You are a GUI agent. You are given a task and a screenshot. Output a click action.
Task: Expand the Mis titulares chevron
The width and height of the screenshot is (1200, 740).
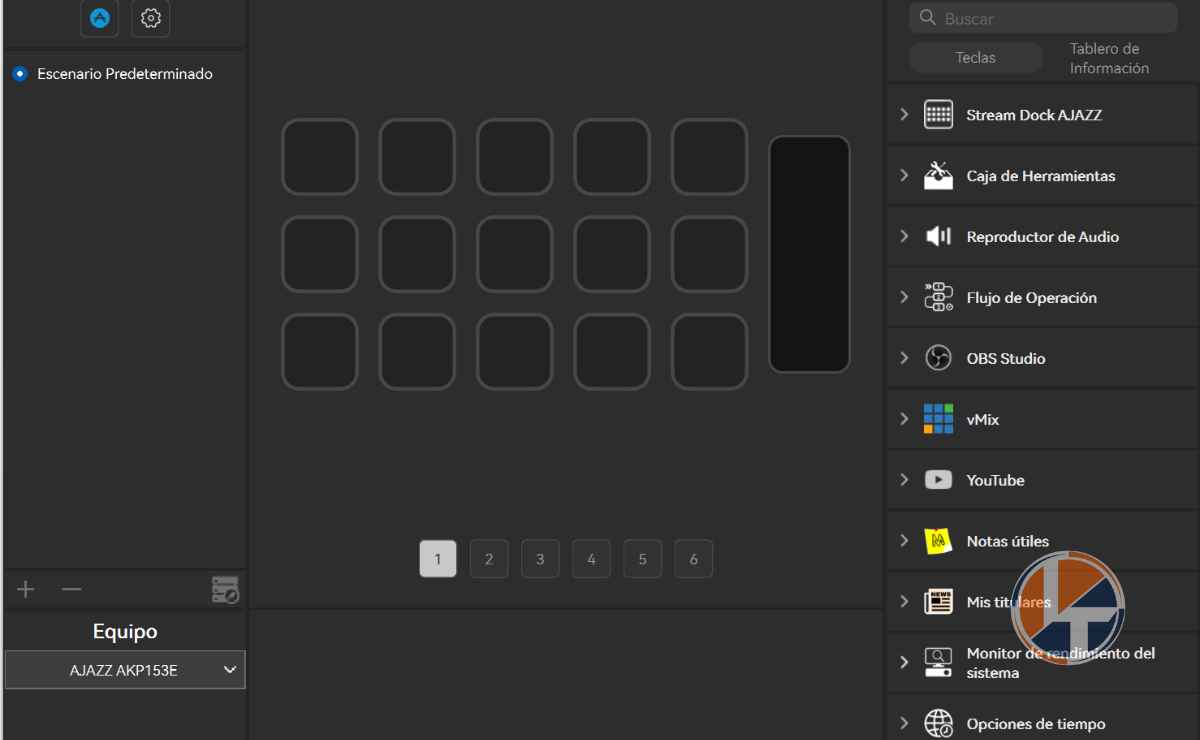tap(904, 602)
